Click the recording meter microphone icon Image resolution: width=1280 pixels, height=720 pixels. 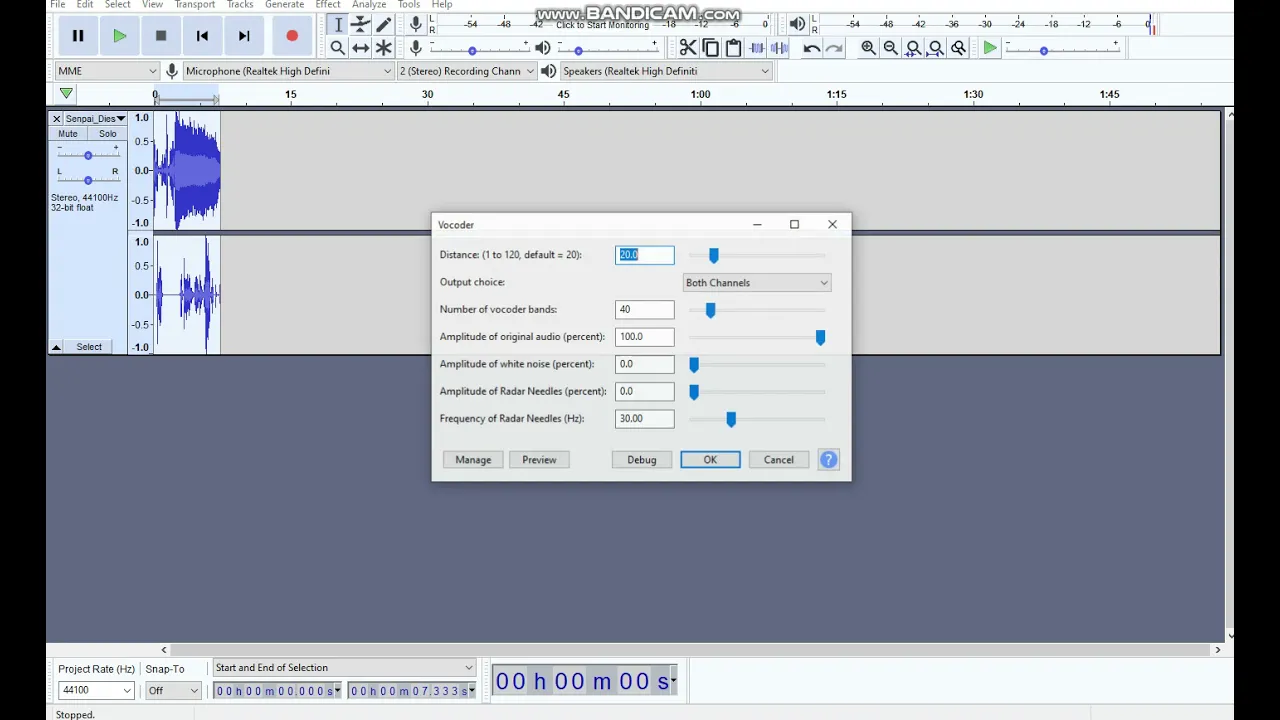[416, 24]
